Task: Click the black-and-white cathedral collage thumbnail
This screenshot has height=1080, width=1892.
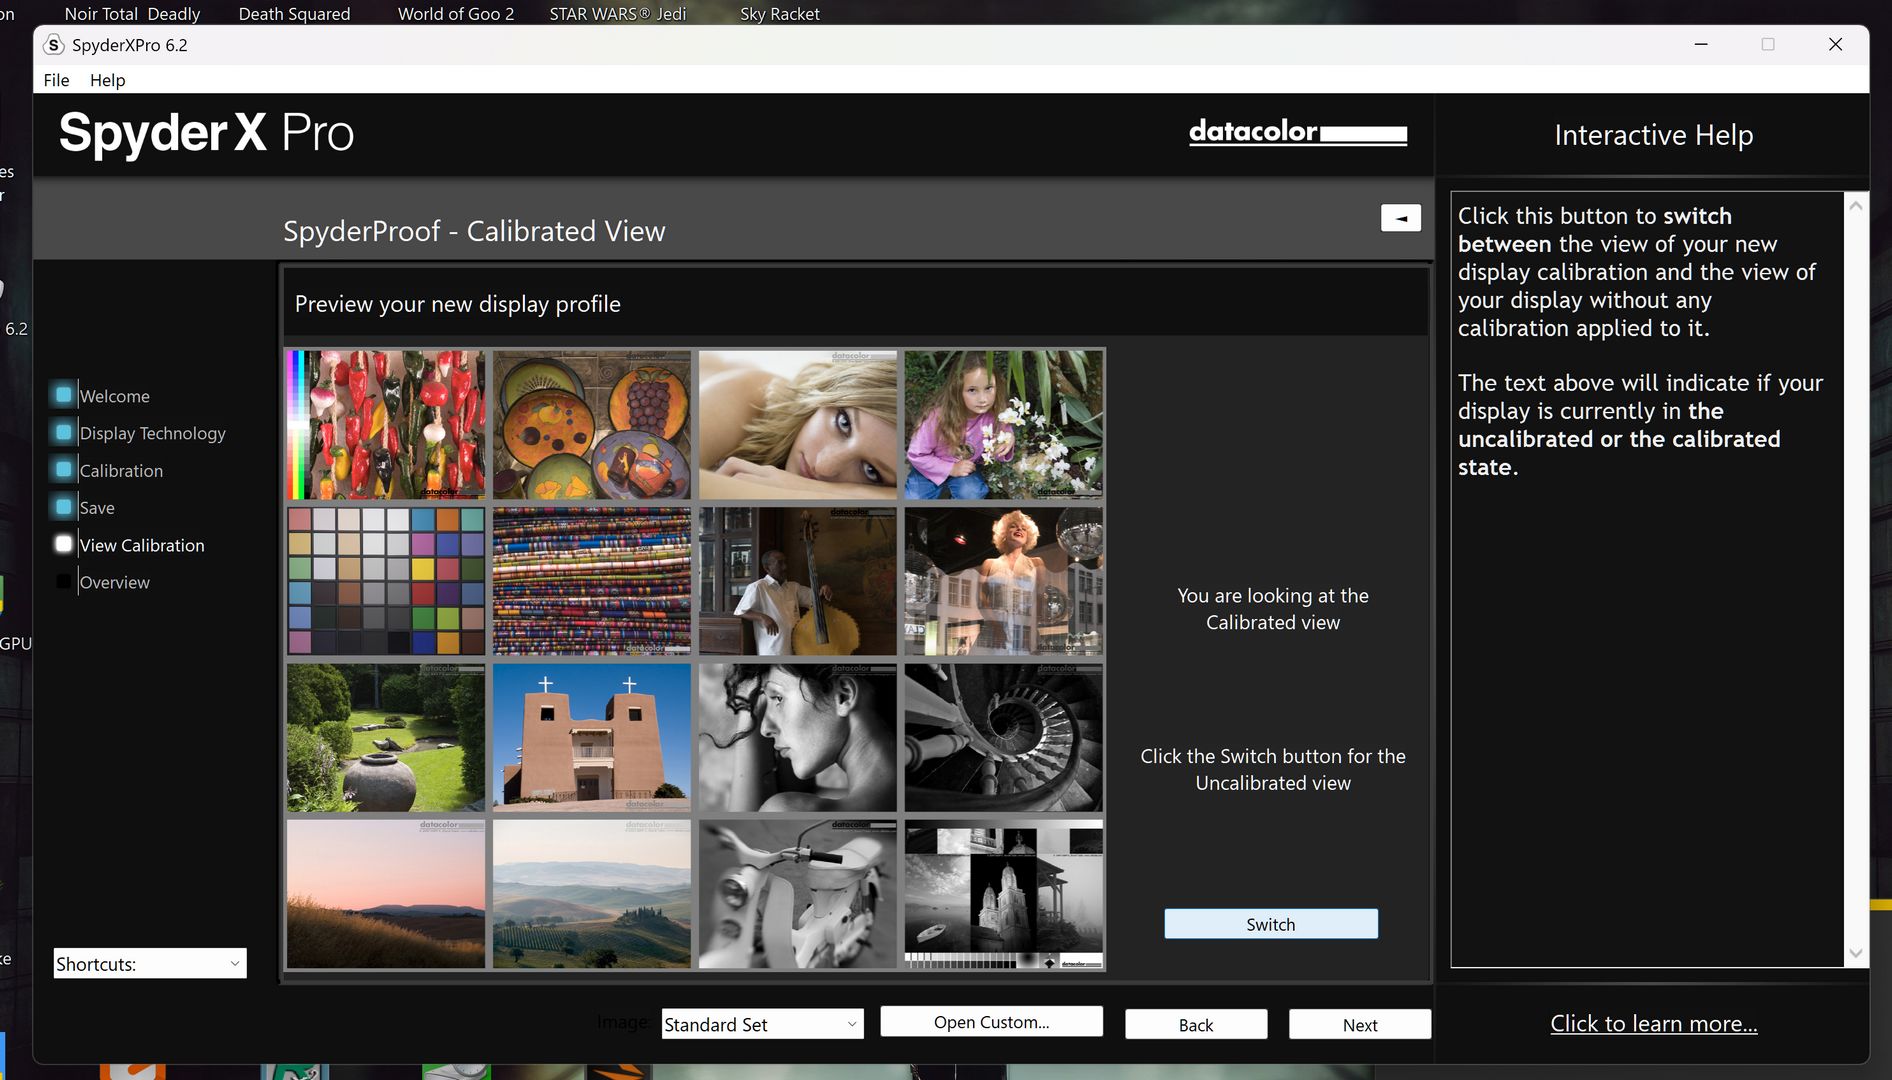Action: (x=1004, y=894)
